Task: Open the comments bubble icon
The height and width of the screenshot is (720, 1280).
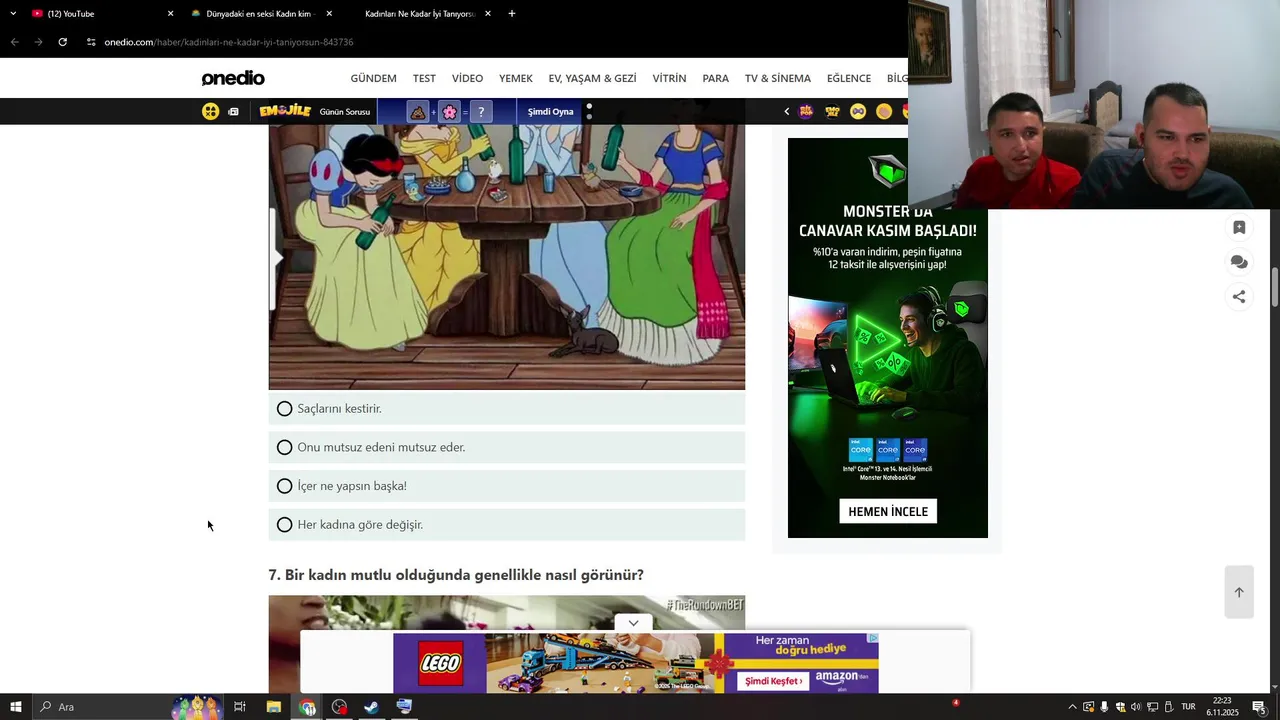Action: point(1239,262)
